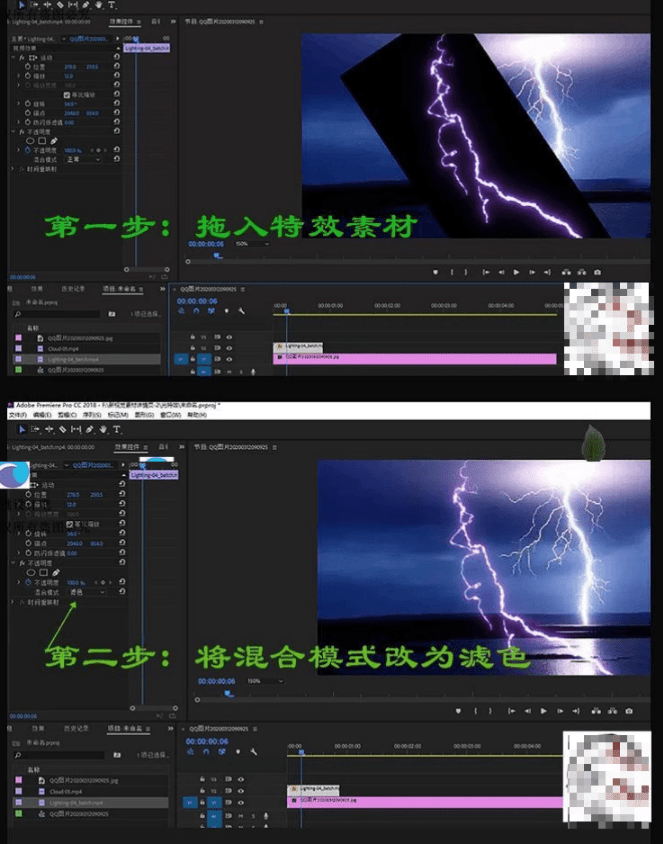The height and width of the screenshot is (844, 663).
Task: Select the Razor tool in the lower toolbar
Action: tap(63, 429)
